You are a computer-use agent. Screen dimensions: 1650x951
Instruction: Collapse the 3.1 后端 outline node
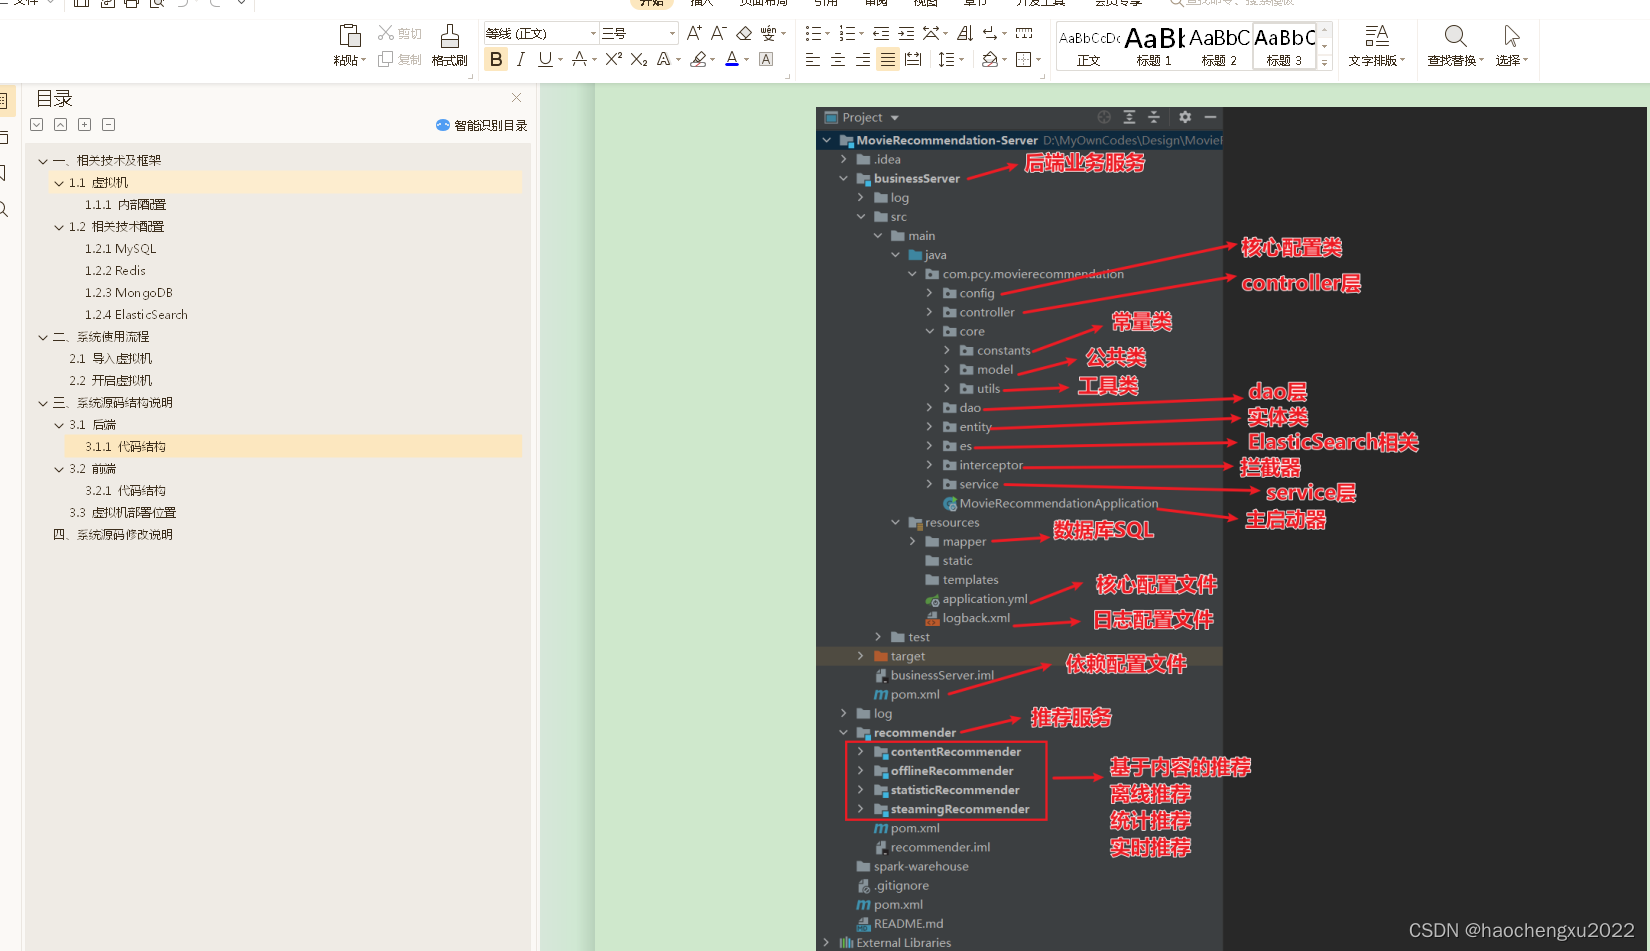point(59,425)
